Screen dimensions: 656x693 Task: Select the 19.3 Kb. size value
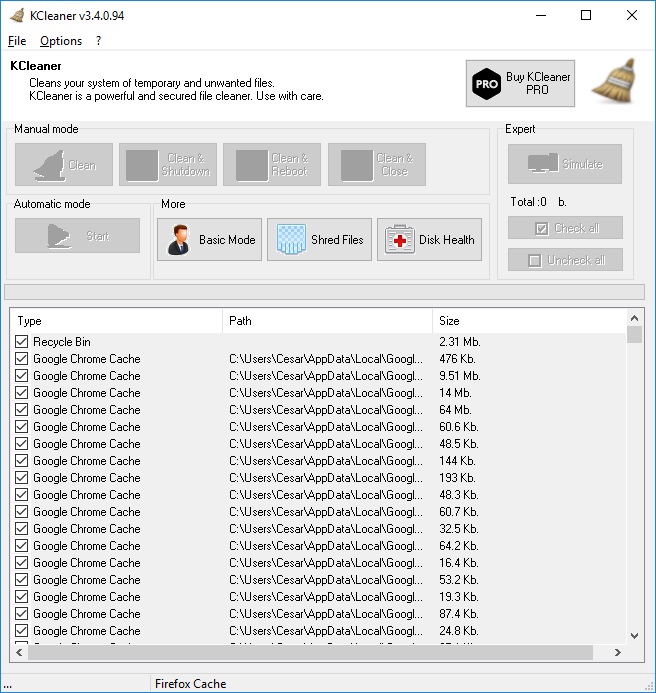coord(459,597)
